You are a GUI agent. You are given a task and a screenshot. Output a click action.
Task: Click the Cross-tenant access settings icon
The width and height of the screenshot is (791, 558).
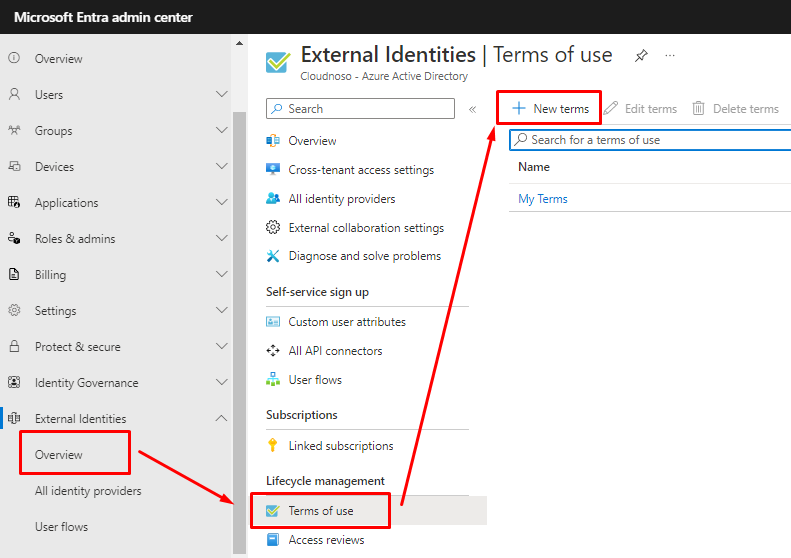pos(273,170)
